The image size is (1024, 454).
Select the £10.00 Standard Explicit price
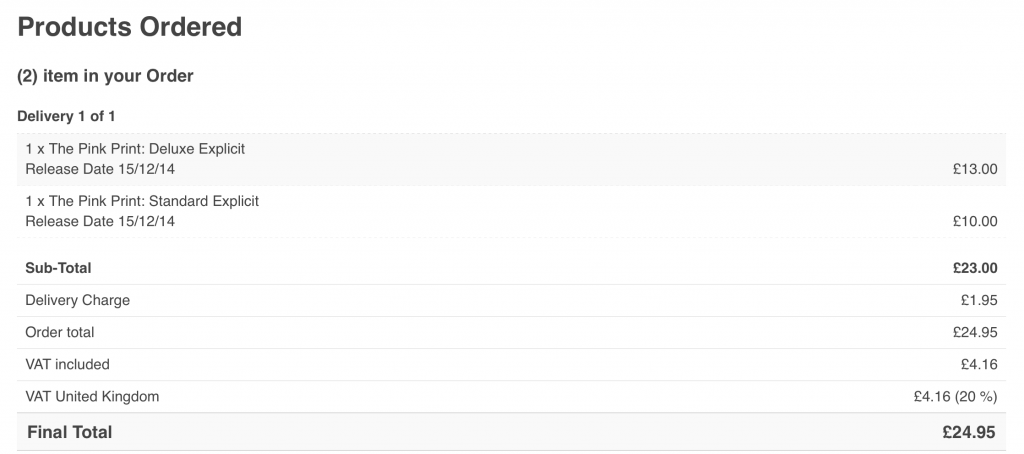coord(975,221)
